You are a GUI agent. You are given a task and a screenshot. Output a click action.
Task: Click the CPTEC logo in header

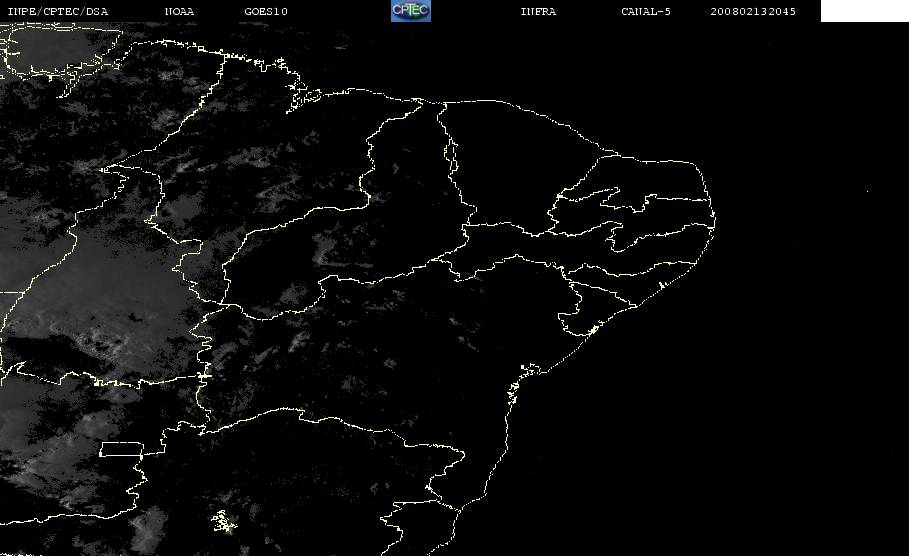click(410, 11)
